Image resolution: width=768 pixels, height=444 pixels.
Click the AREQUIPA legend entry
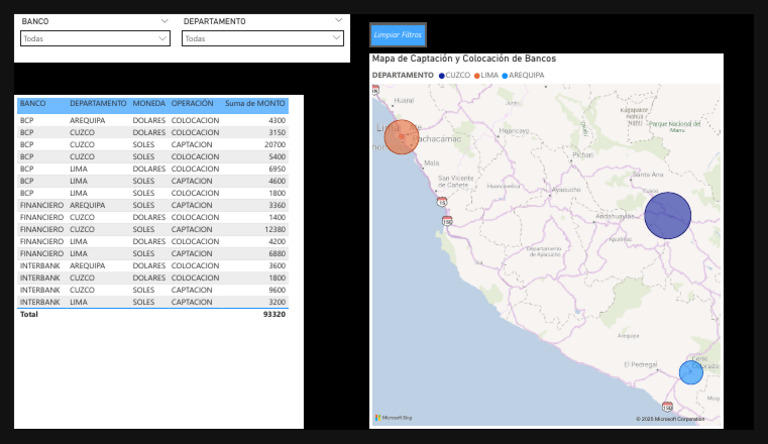(526, 75)
